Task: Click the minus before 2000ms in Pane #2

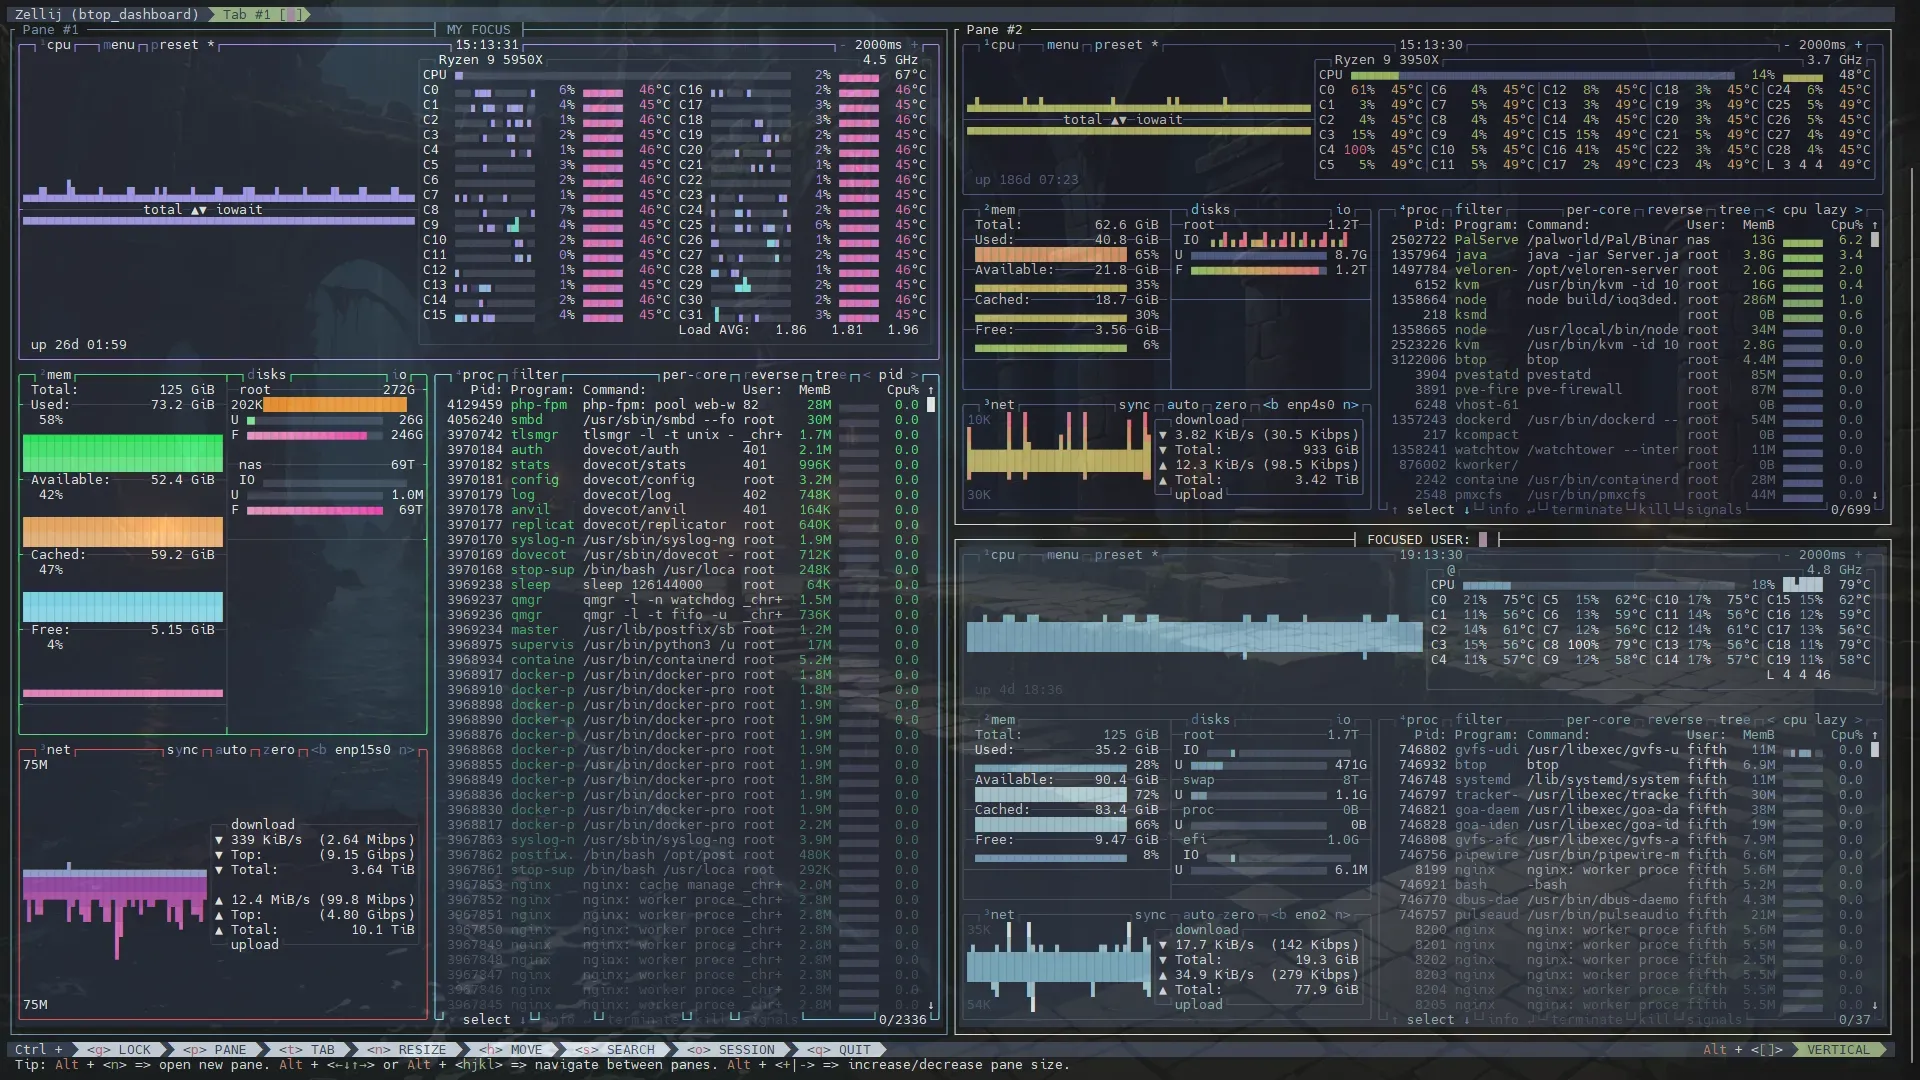Action: pos(1787,45)
